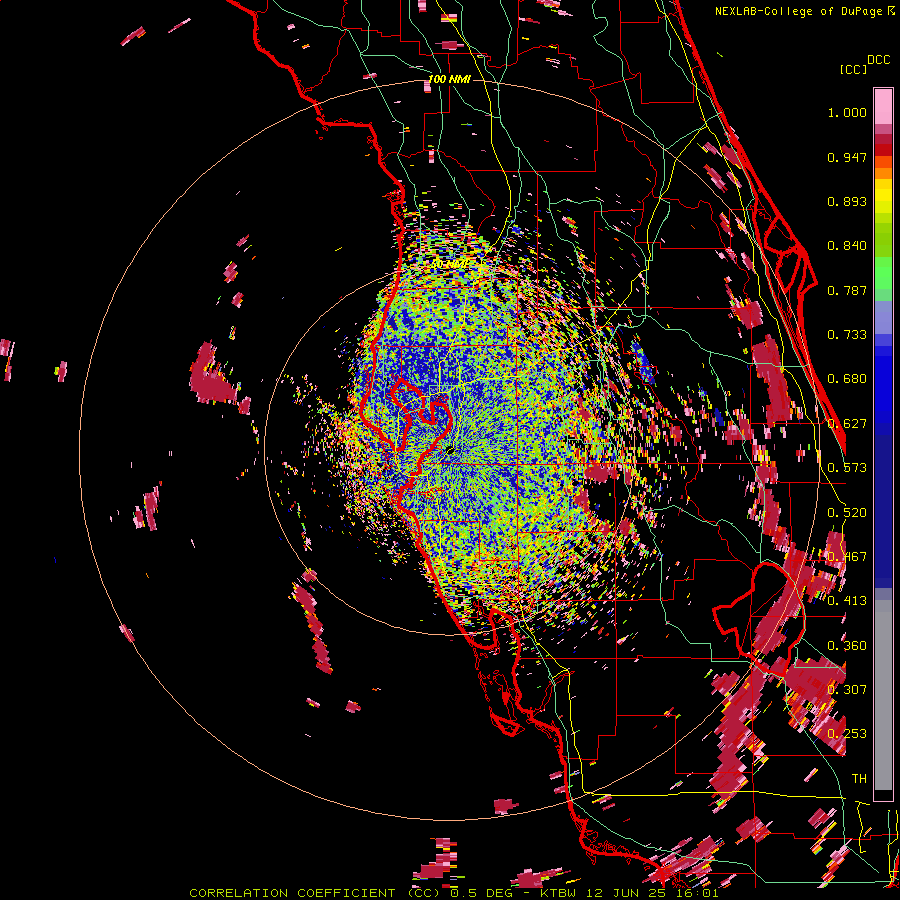Select the 0.360 value on the color scale
Viewport: 900px width, 900px height.
[x=847, y=646]
